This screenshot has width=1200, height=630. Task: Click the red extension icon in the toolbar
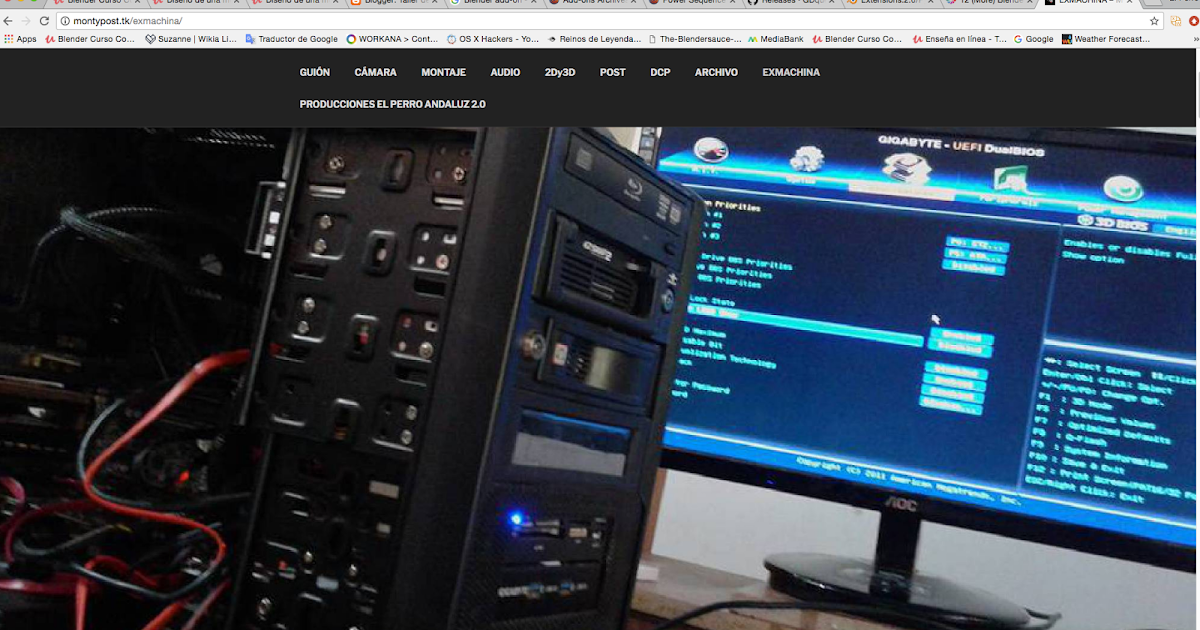(1194, 21)
